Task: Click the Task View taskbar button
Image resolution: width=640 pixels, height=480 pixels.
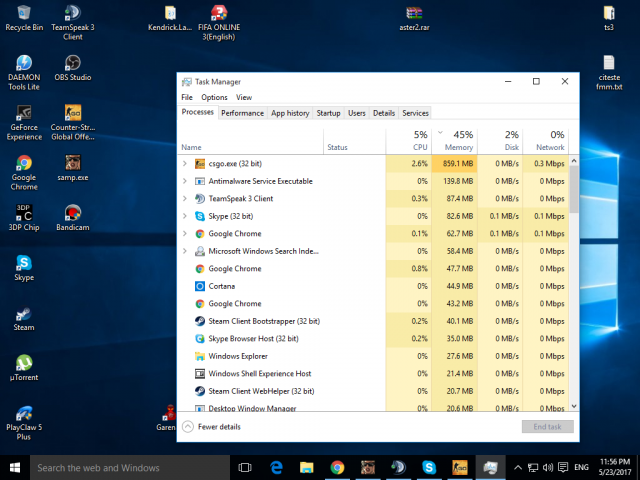Action: pyautogui.click(x=246, y=467)
